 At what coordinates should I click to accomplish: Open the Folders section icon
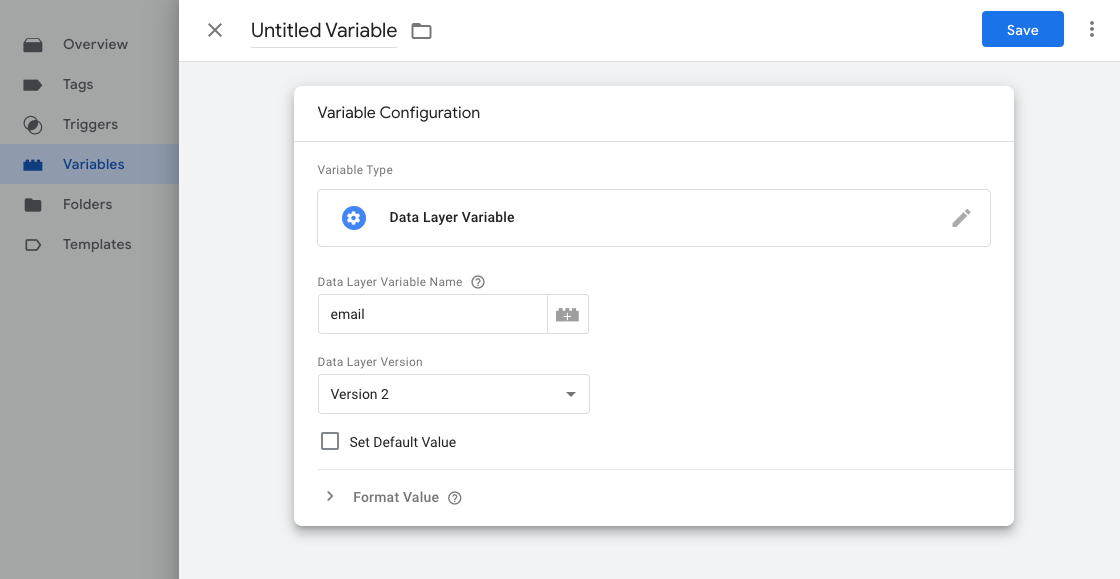tap(33, 204)
